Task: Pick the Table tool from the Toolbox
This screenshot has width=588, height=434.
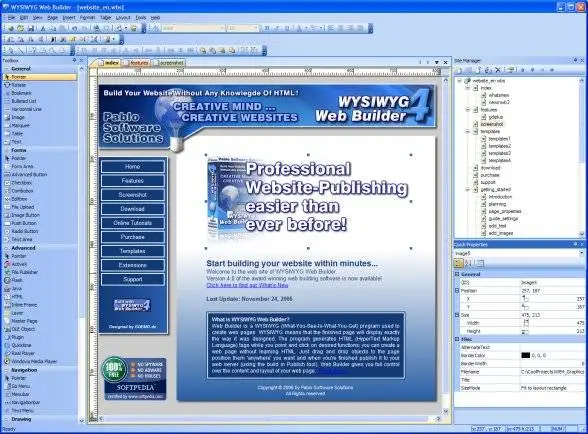Action: (x=17, y=134)
